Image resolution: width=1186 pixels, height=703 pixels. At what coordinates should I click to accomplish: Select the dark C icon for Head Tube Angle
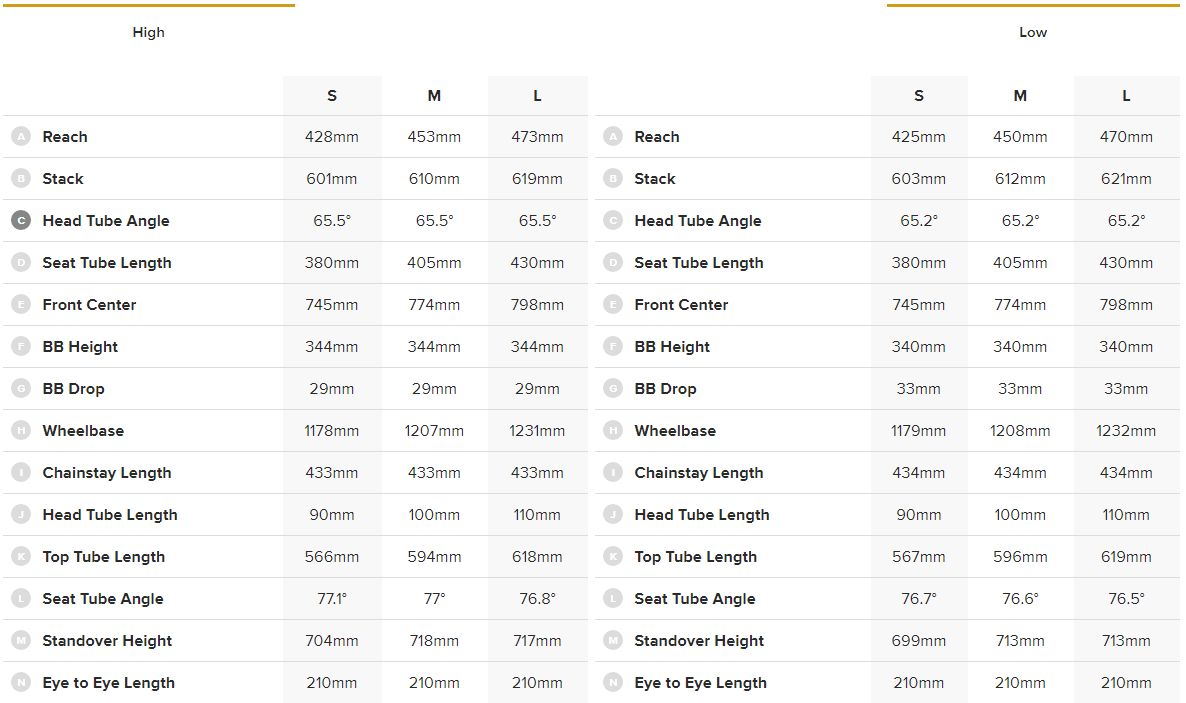[x=21, y=221]
